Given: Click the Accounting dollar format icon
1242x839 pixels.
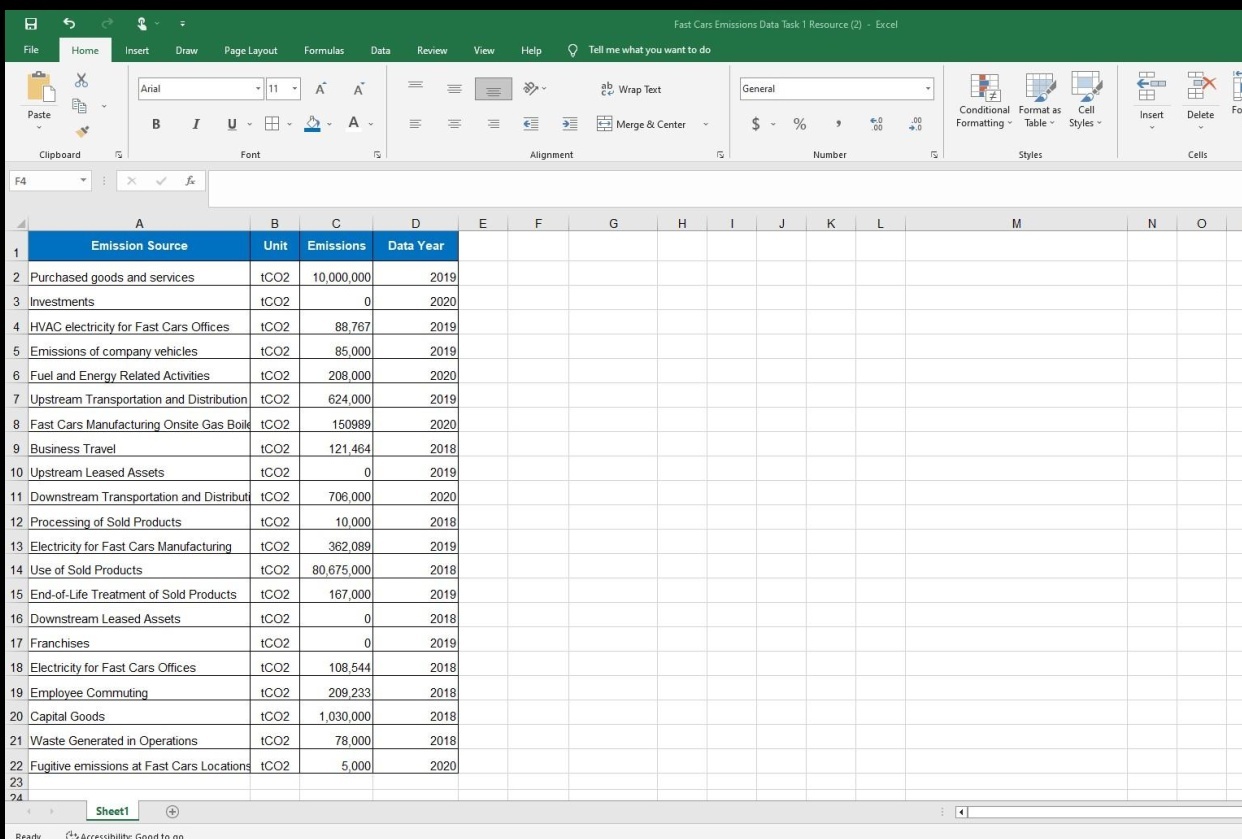Looking at the screenshot, I should click(x=757, y=124).
